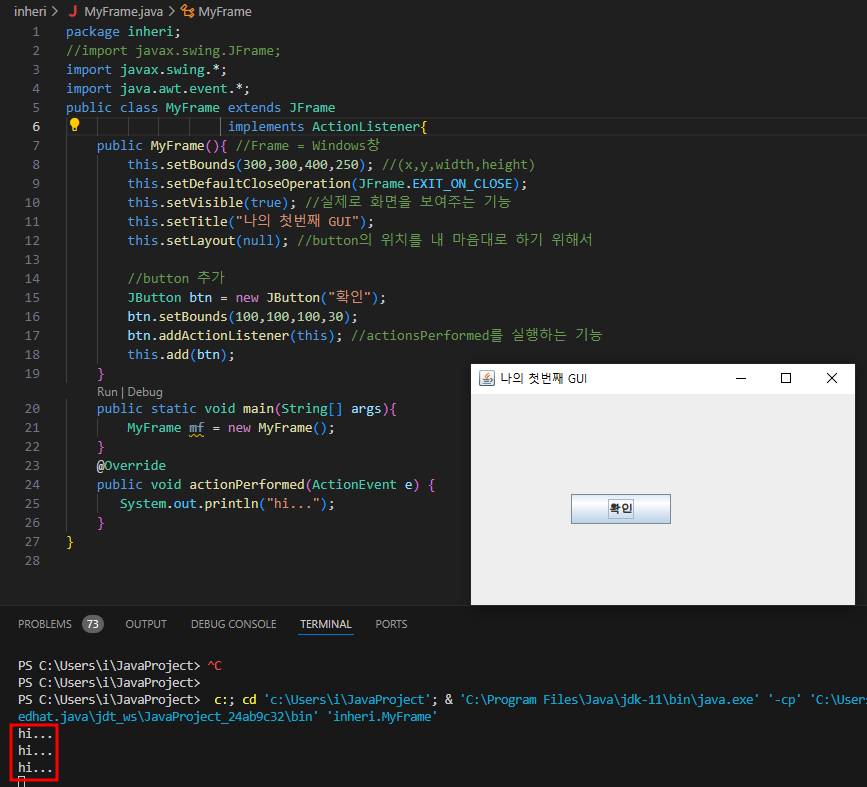Click the MyFrame class breadcrumb item
Viewport: 867px width, 787px height.
(x=224, y=11)
